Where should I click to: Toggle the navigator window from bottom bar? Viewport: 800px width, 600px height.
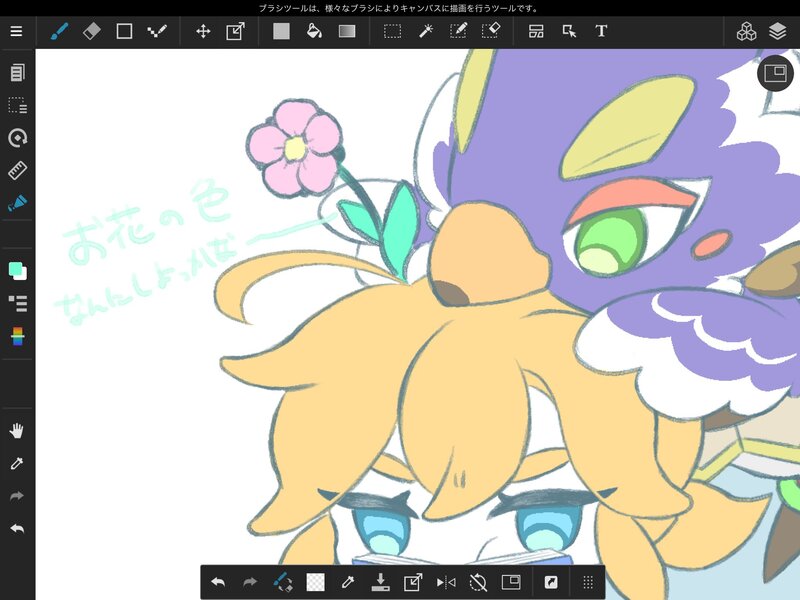(511, 582)
